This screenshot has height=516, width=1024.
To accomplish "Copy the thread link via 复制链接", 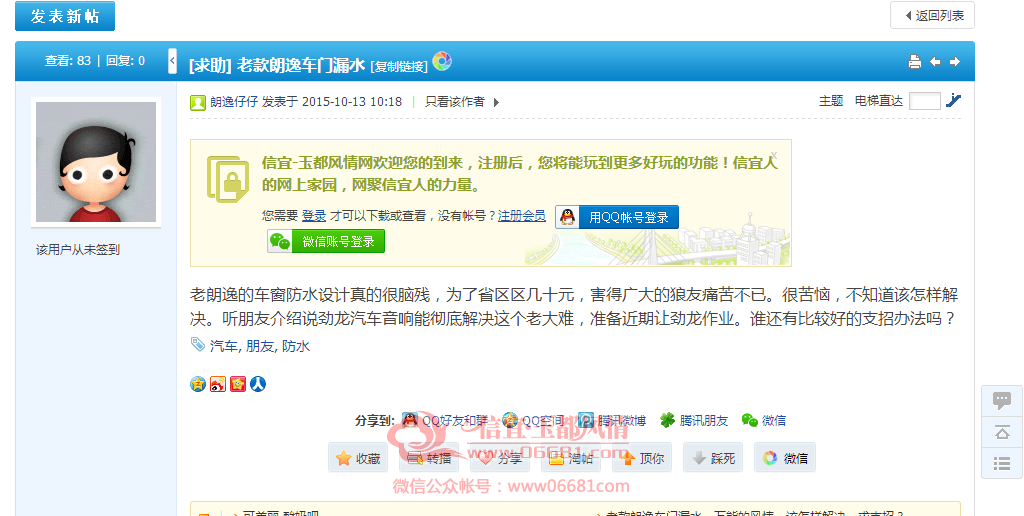I will (399, 66).
